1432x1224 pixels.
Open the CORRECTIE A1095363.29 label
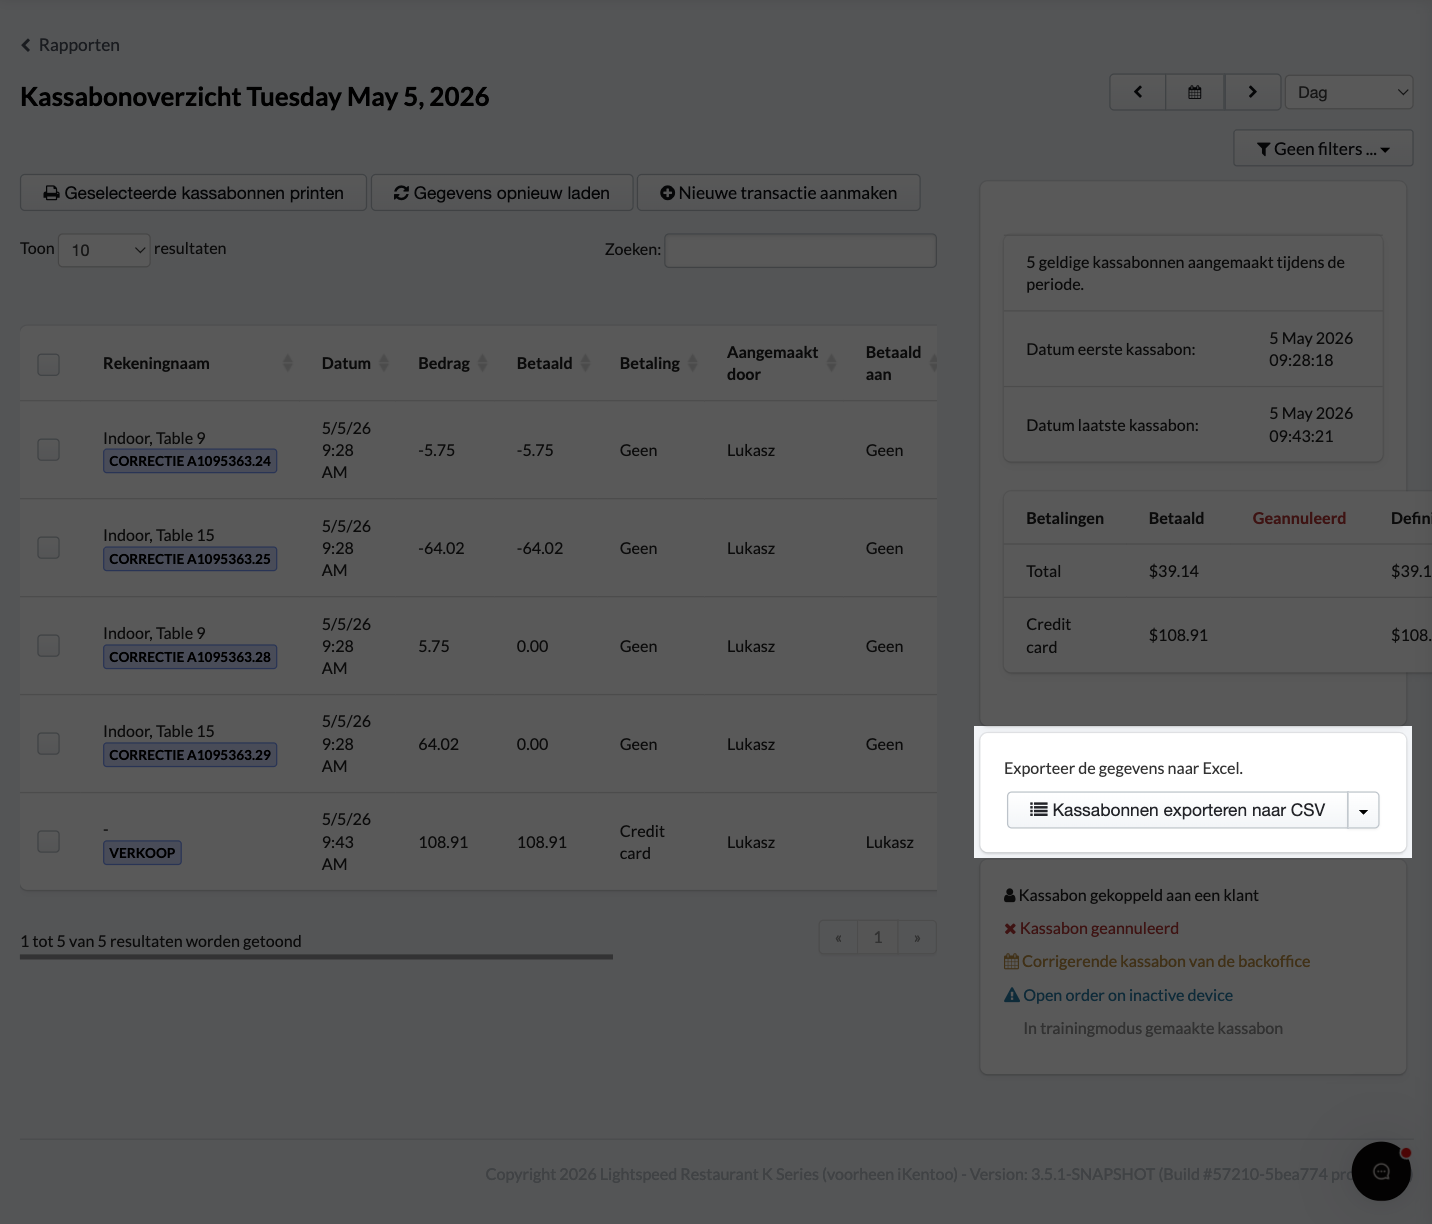coord(190,755)
